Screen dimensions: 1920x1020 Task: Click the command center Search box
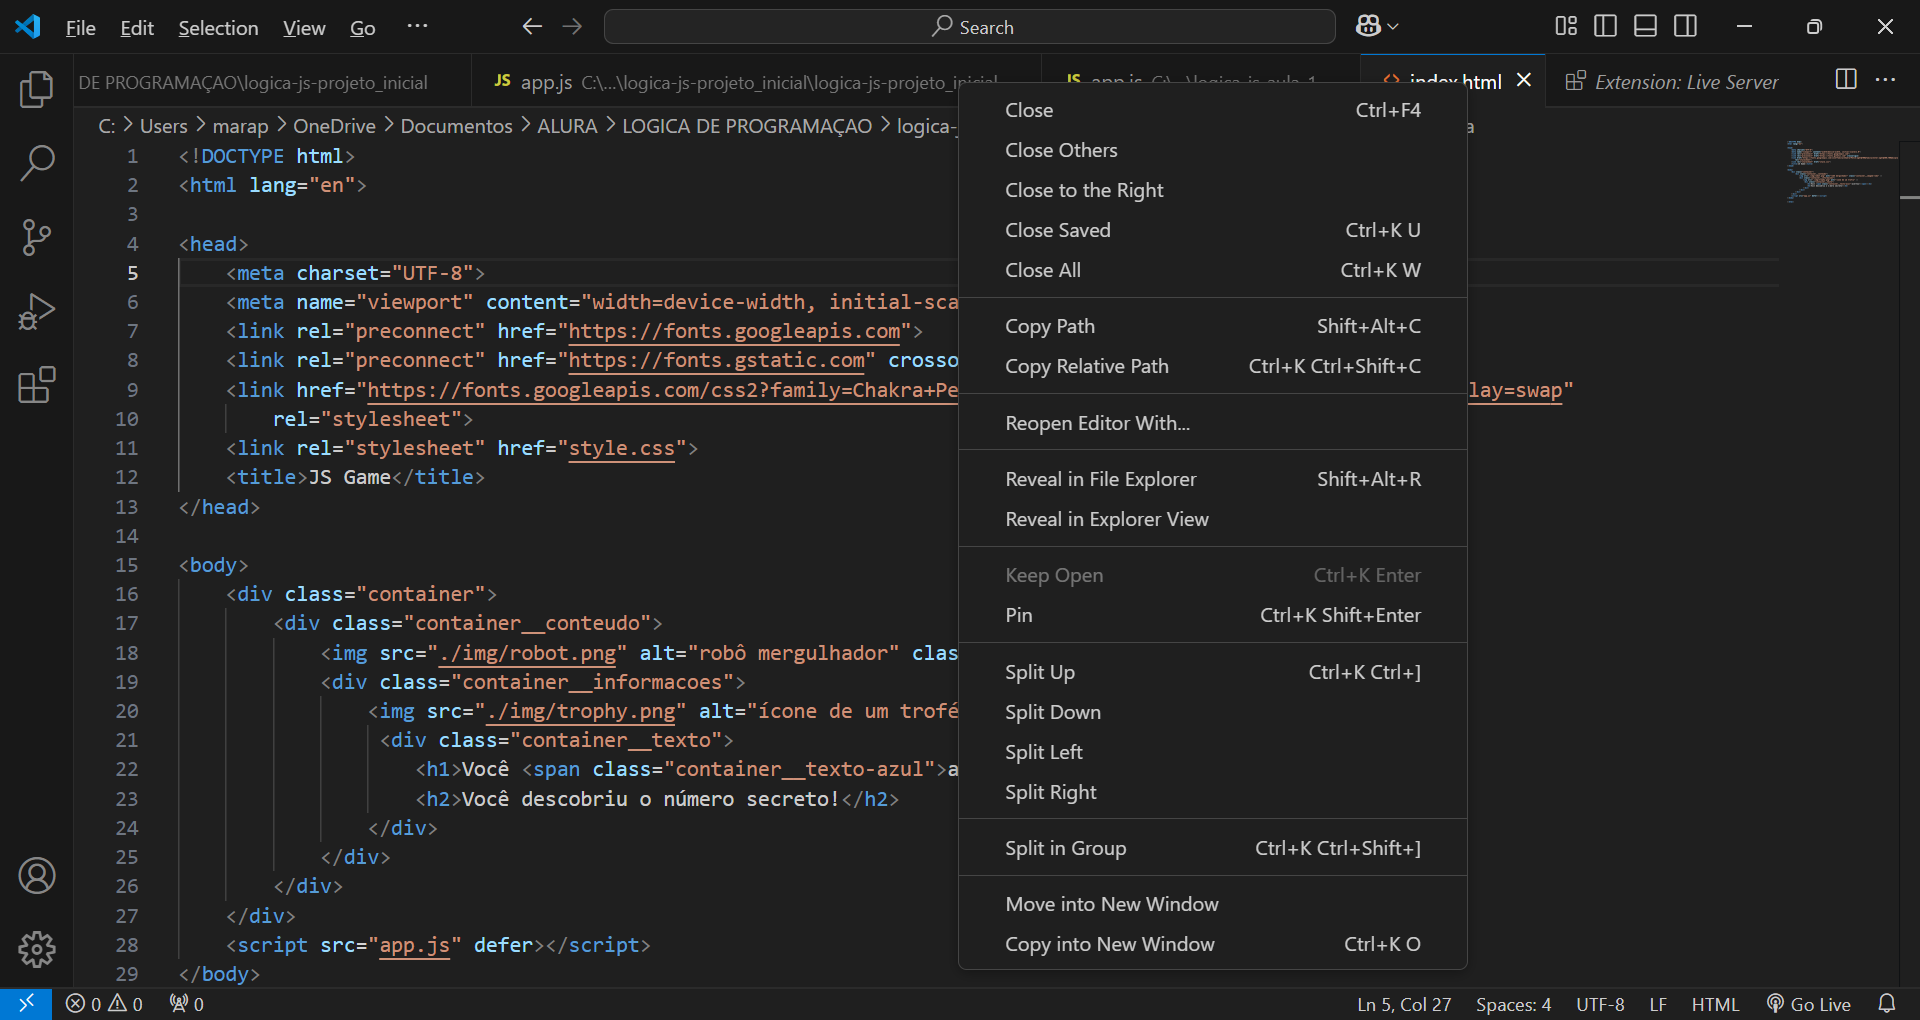tap(969, 27)
